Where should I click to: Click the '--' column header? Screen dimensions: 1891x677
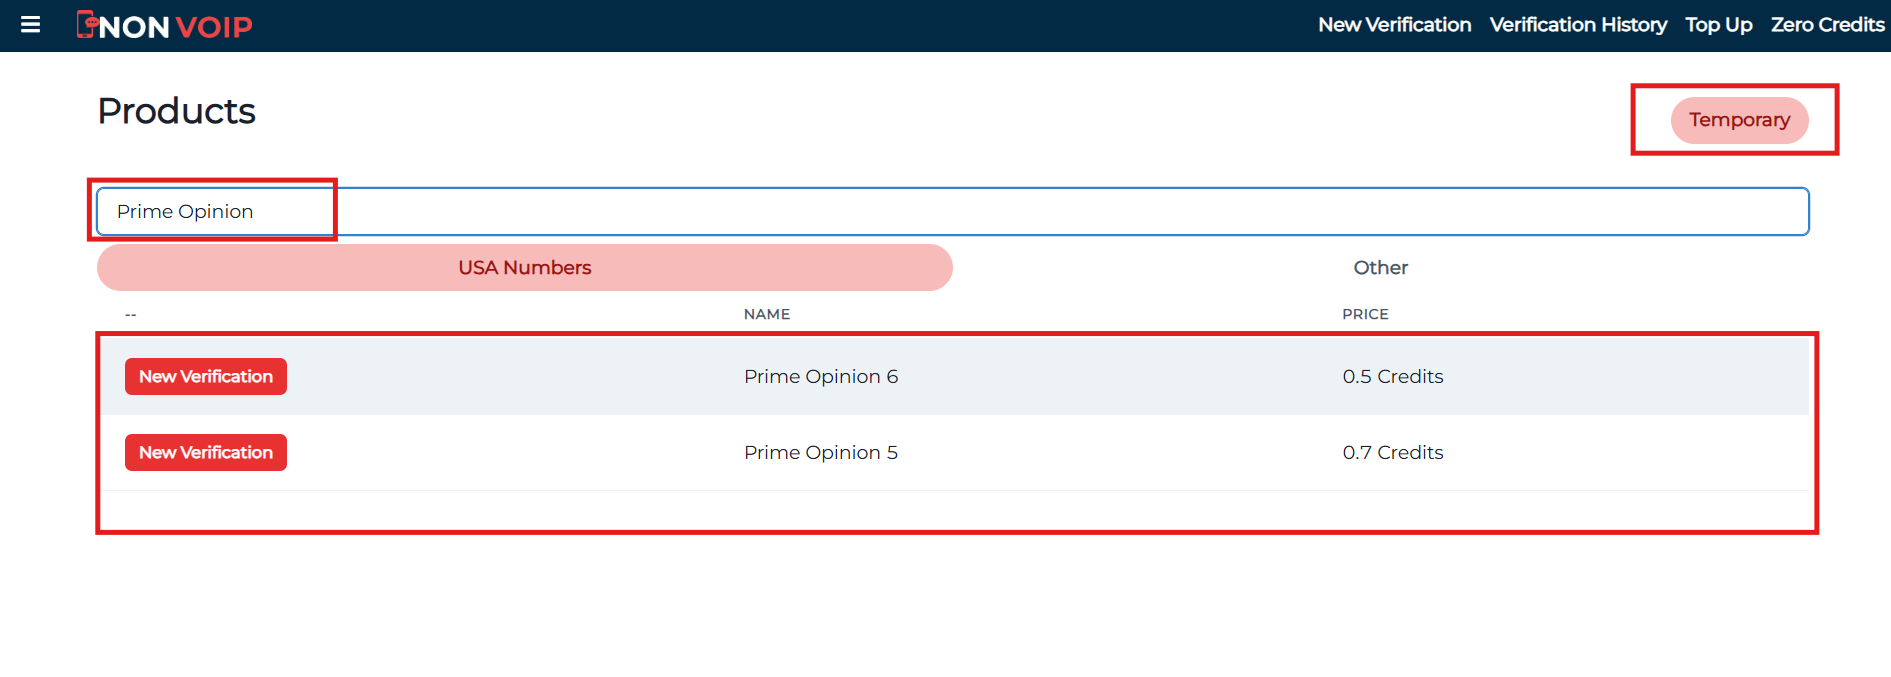coord(130,313)
